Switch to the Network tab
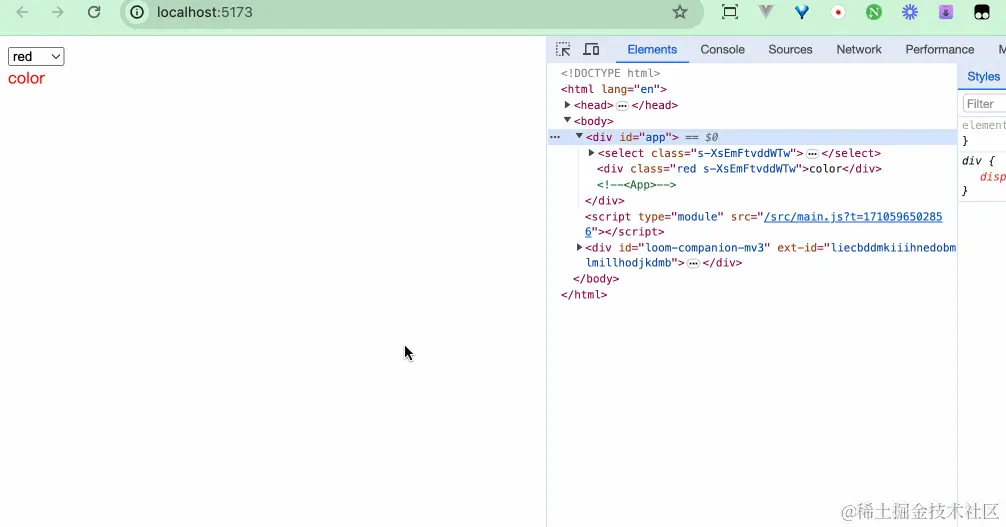Image resolution: width=1006 pixels, height=527 pixels. pos(859,49)
